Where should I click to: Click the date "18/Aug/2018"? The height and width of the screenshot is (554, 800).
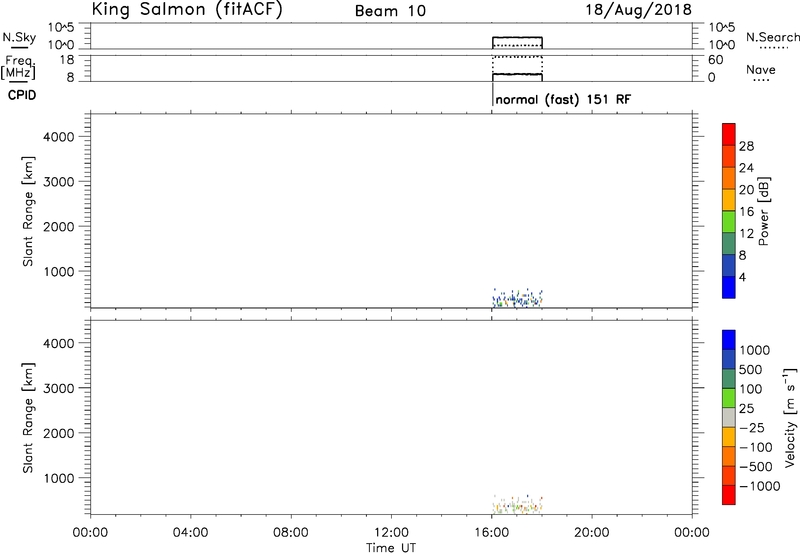[638, 10]
